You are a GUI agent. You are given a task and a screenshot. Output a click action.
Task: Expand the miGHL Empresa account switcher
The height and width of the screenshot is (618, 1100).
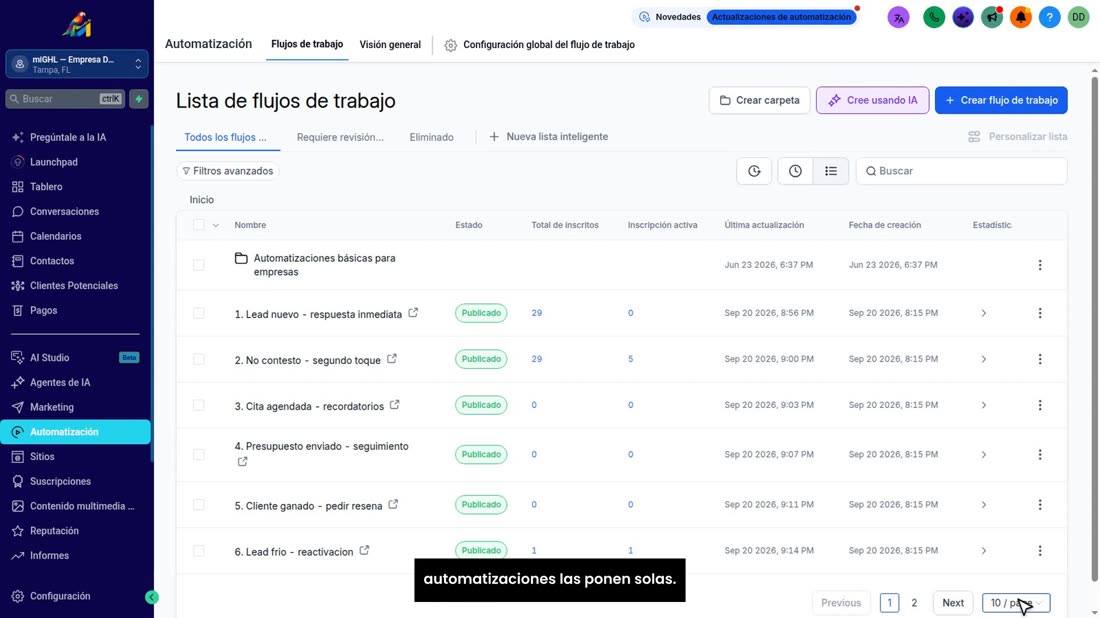coord(77,64)
